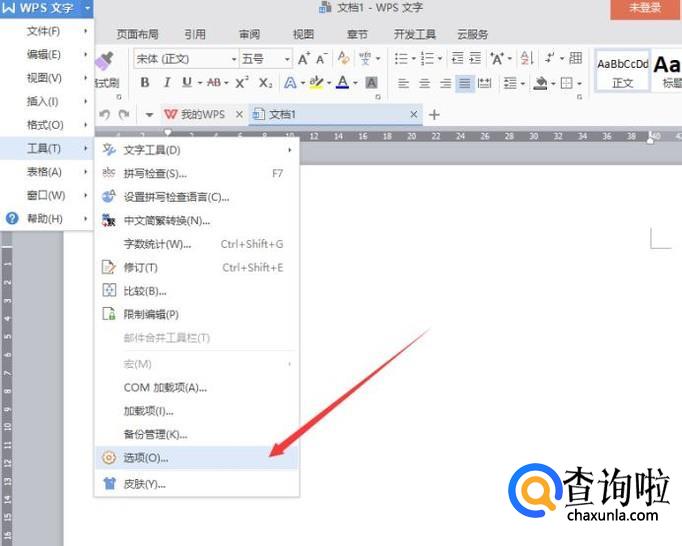Apply the 正文 style preset
Viewport: 682px width, 546px height.
(623, 71)
